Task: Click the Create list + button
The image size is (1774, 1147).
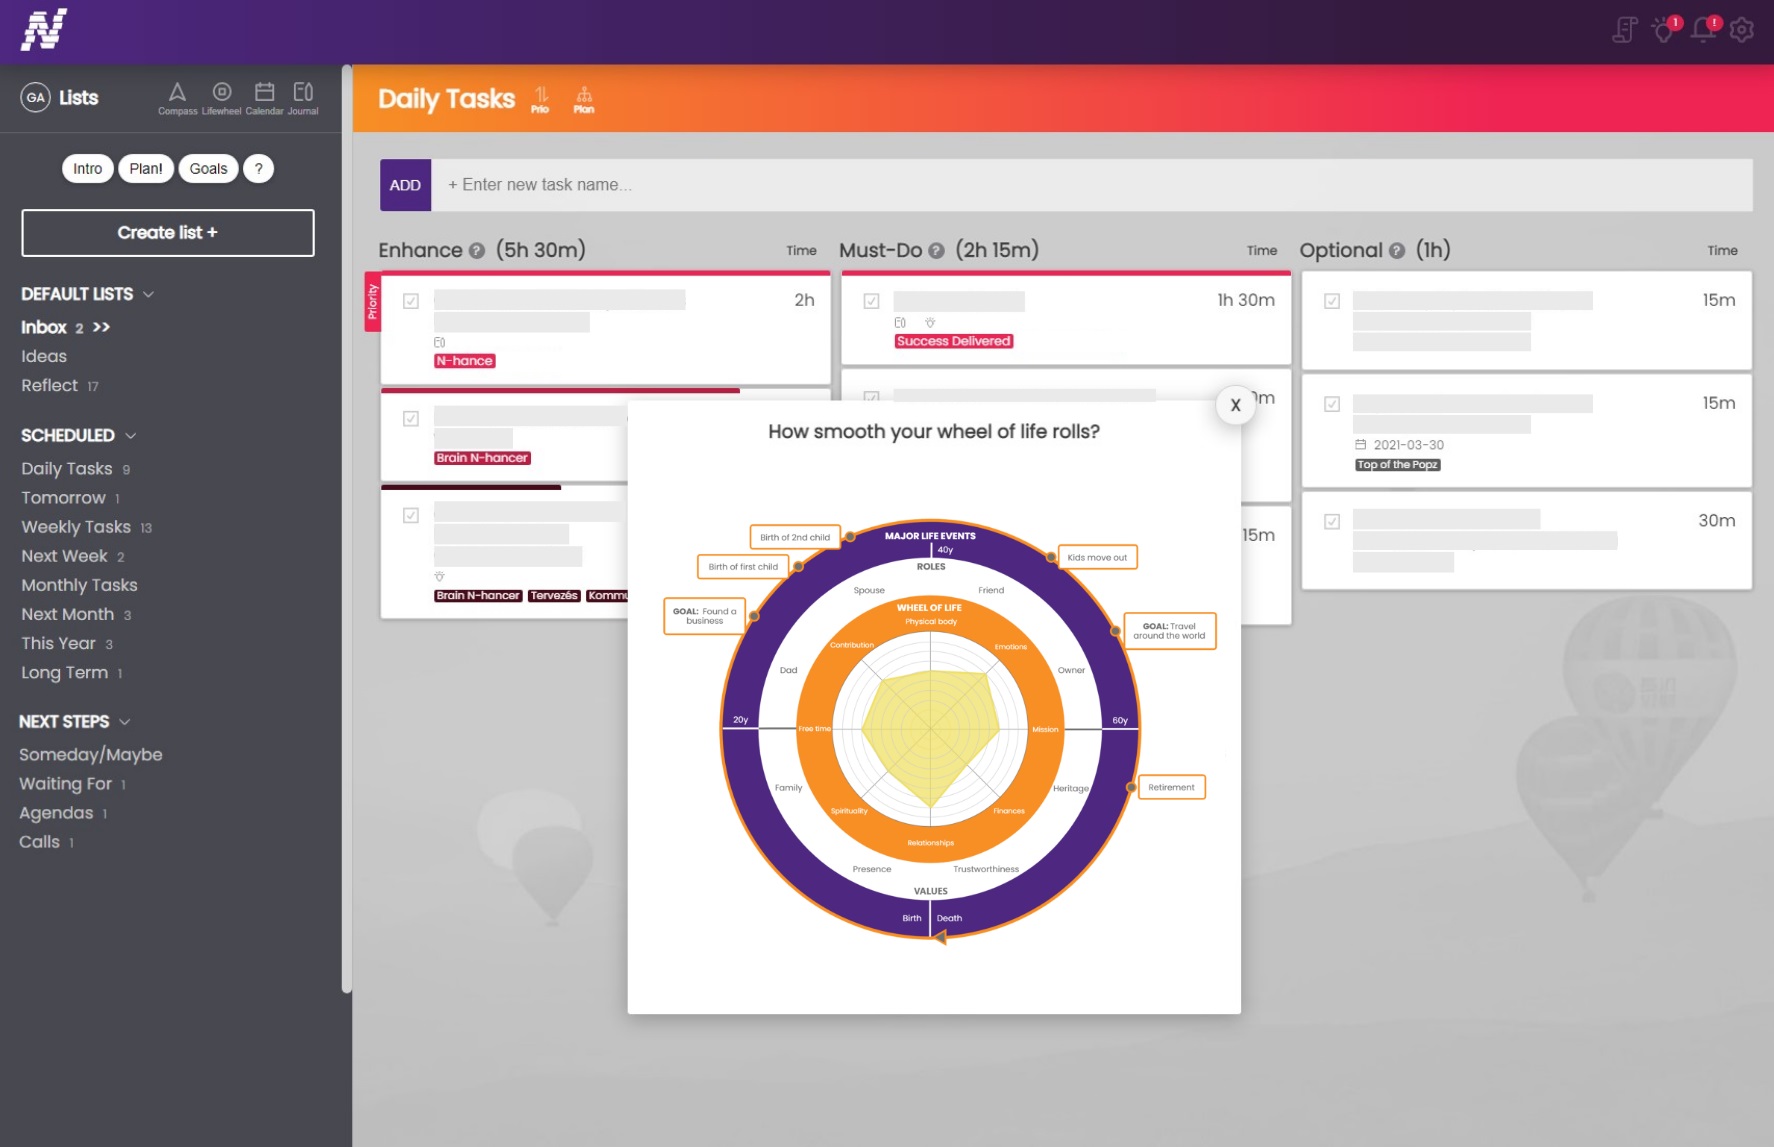Action: point(168,233)
